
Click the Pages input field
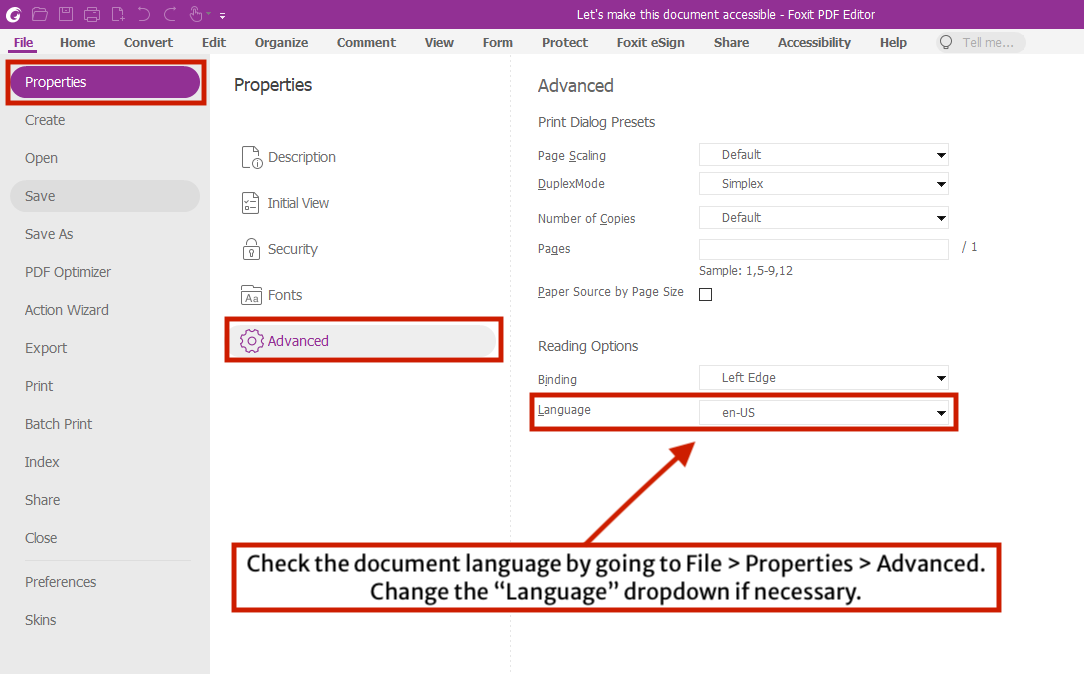click(823, 249)
